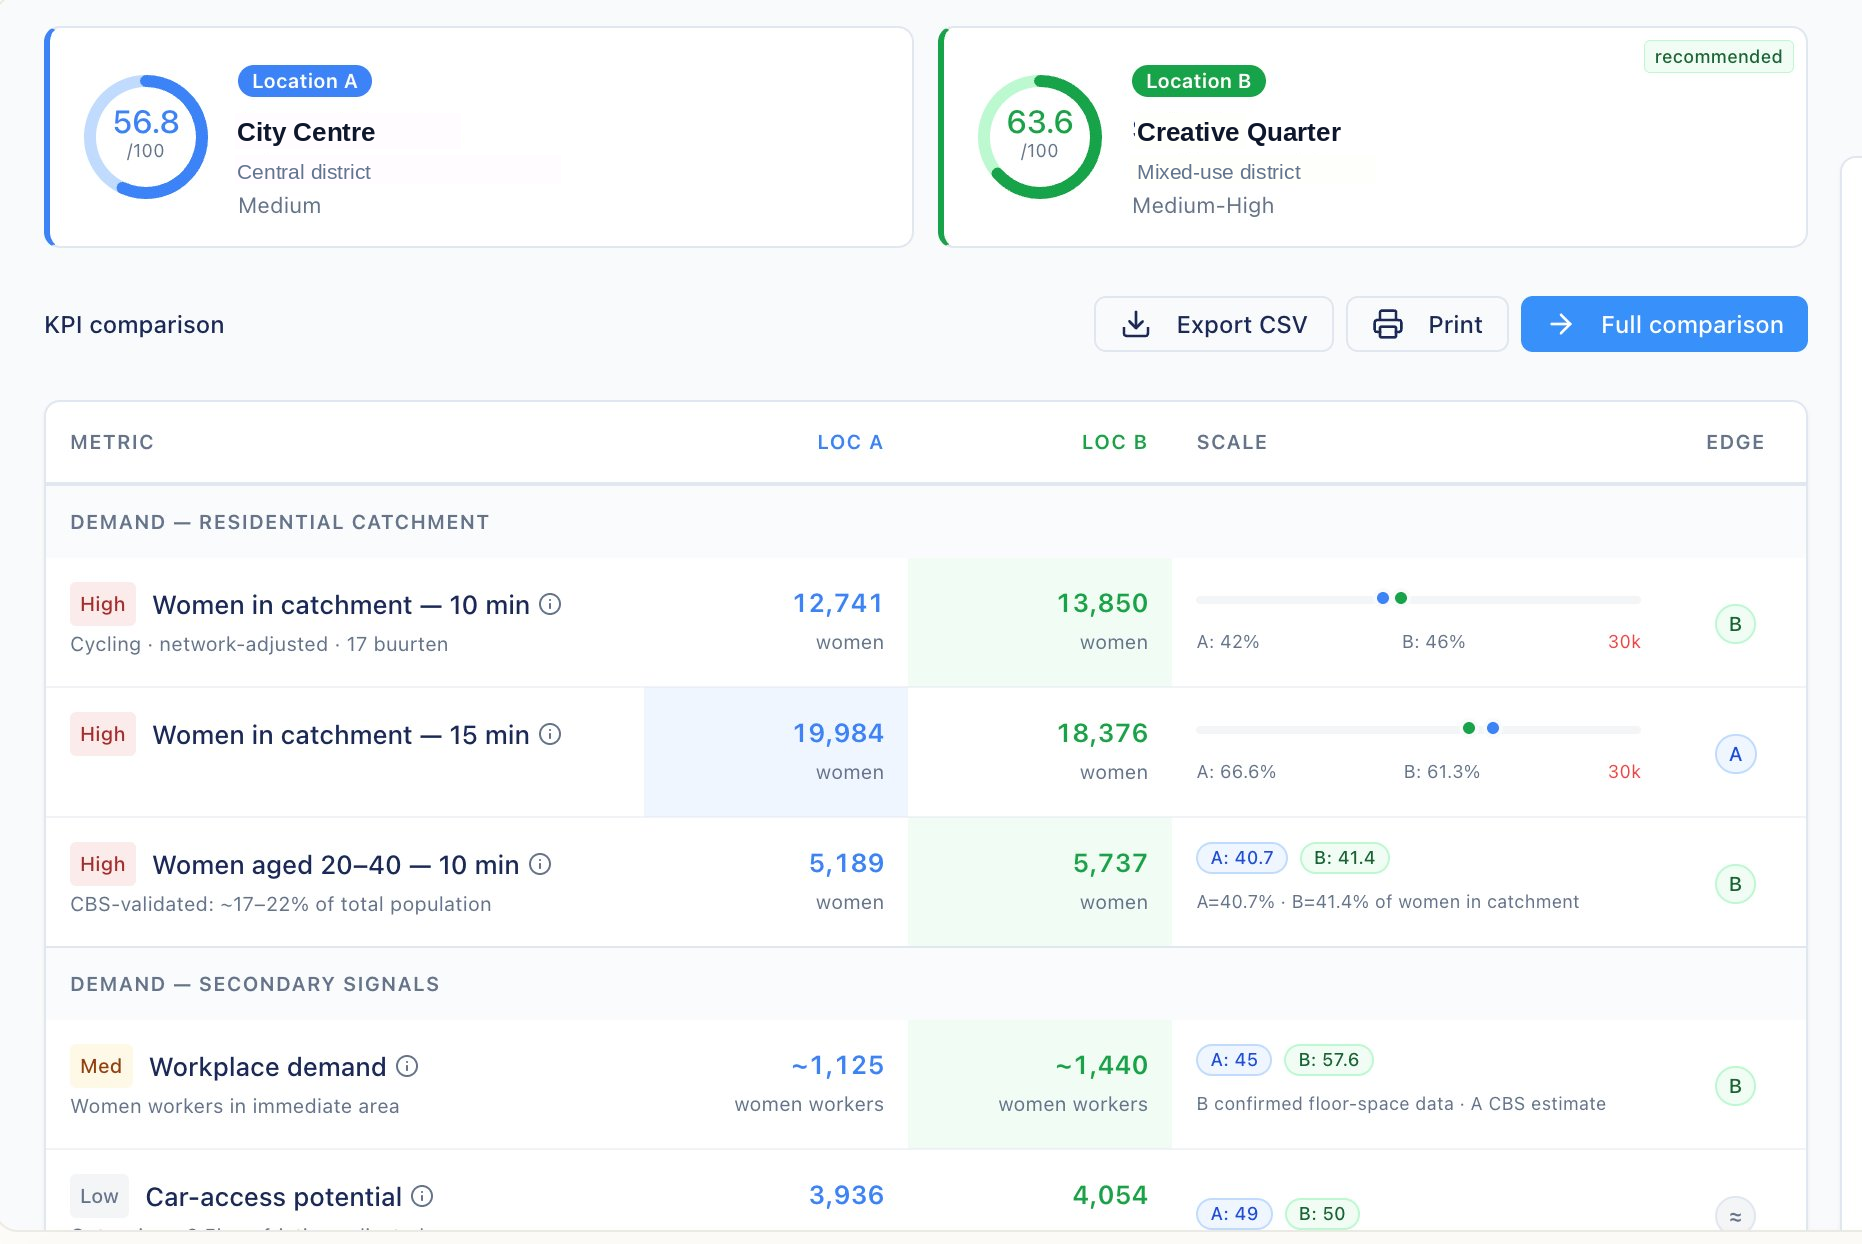1862x1244 pixels.
Task: Click the Location B pill badge
Action: click(1198, 81)
